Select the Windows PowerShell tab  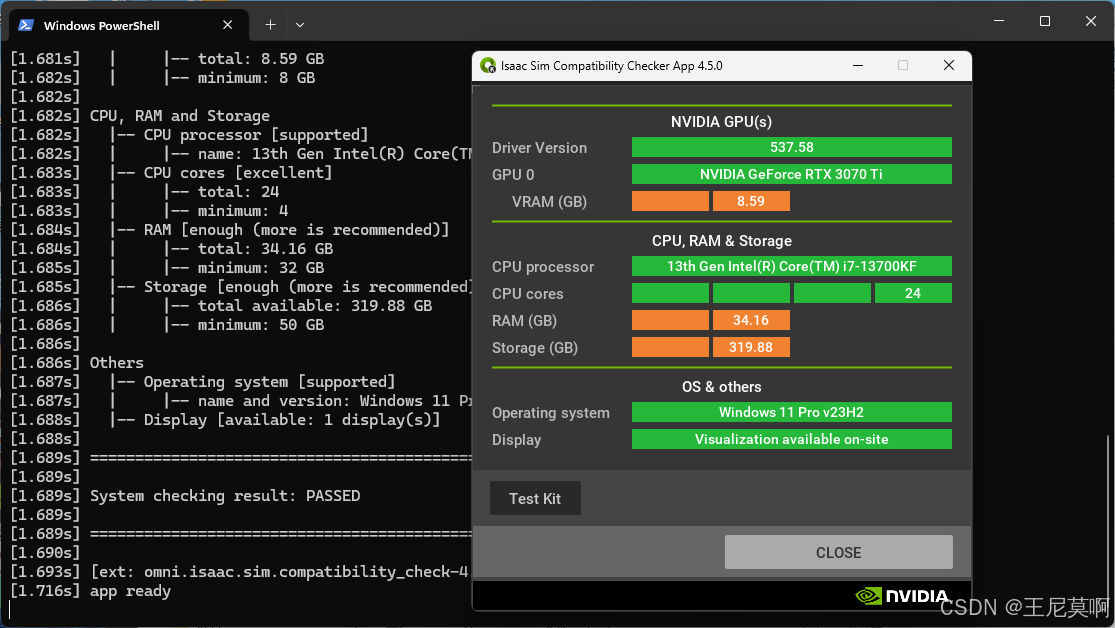click(128, 25)
